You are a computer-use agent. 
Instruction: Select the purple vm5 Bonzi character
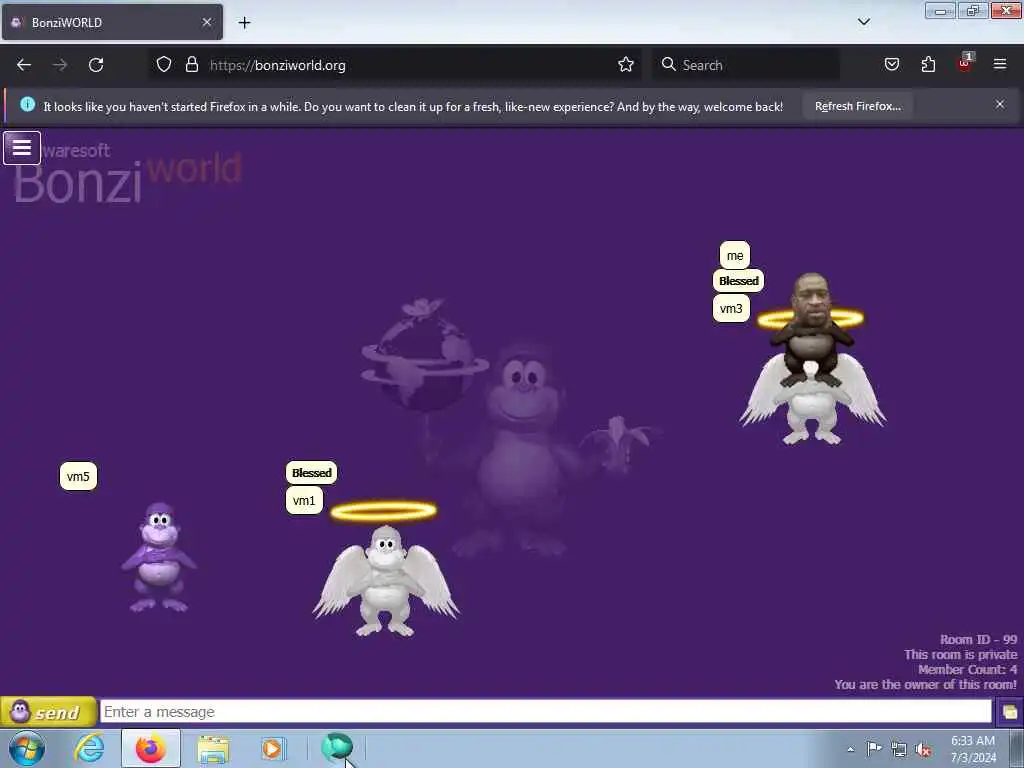159,557
